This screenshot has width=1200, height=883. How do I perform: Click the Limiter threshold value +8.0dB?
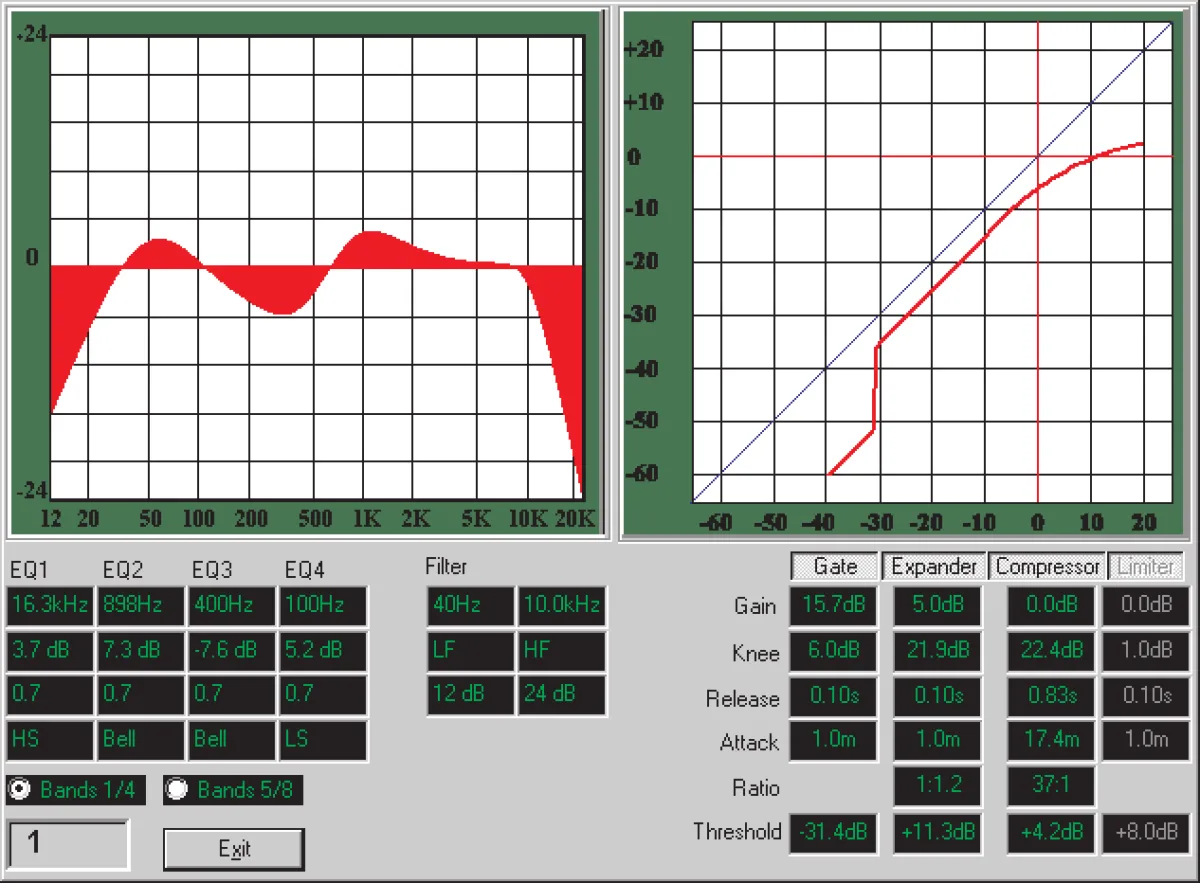click(1146, 833)
